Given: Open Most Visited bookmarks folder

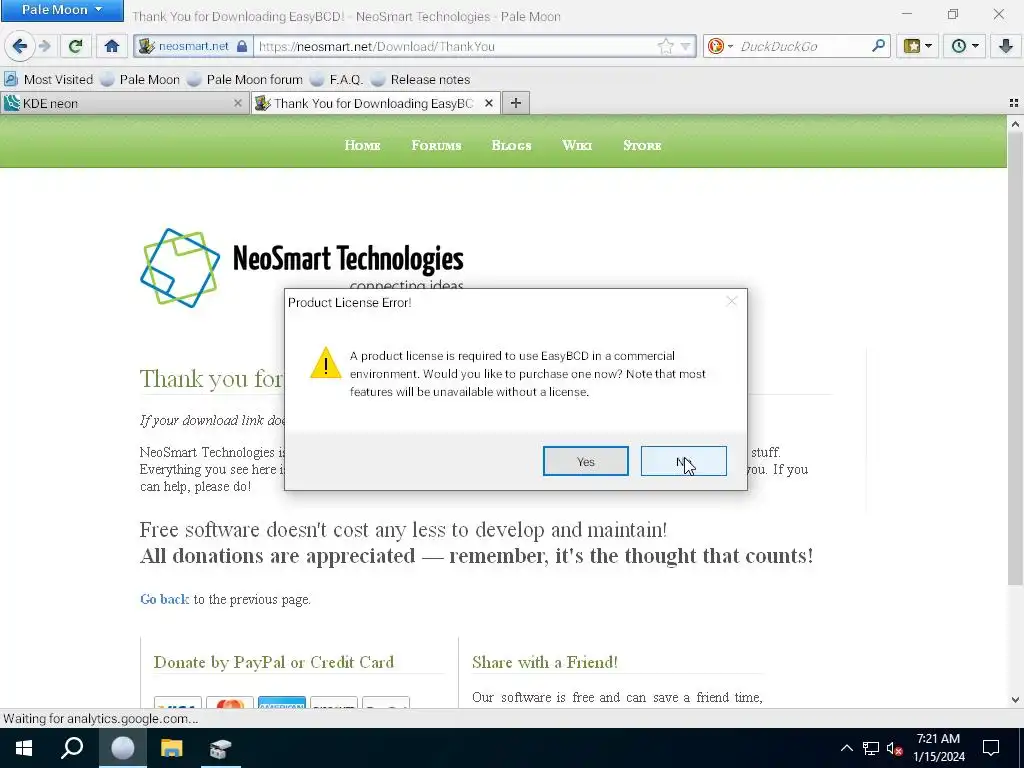Looking at the screenshot, I should coord(48,80).
